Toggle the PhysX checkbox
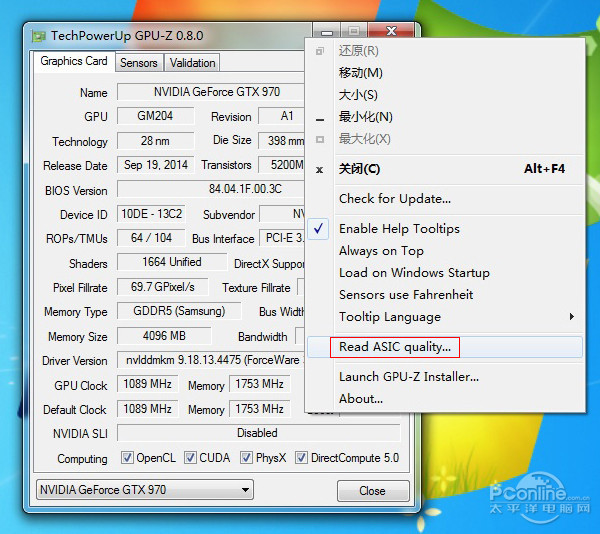The height and width of the screenshot is (534, 600). pyautogui.click(x=246, y=457)
